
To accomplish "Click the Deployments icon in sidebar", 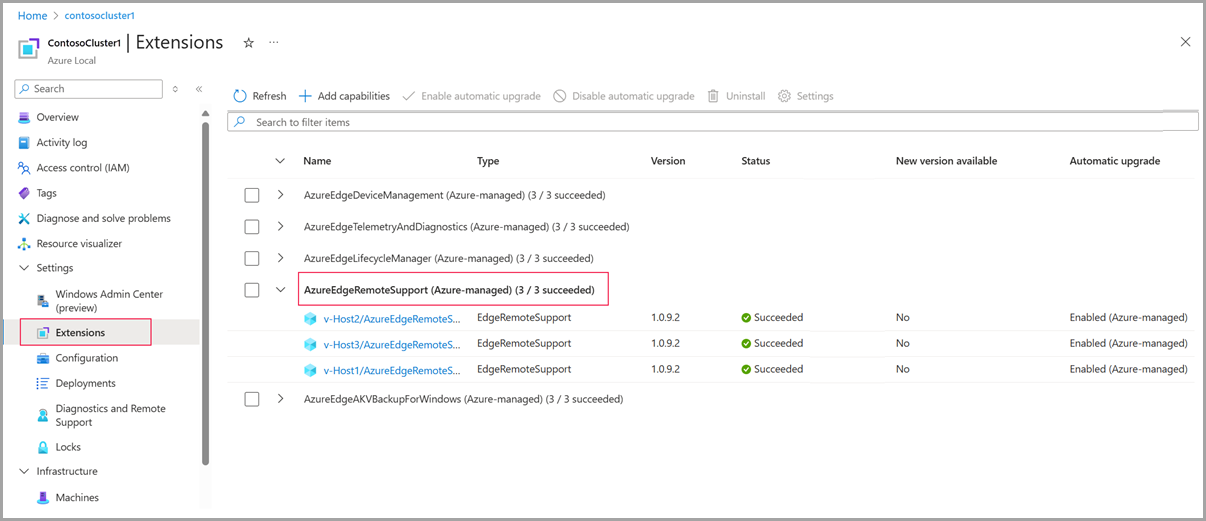I will coord(43,383).
